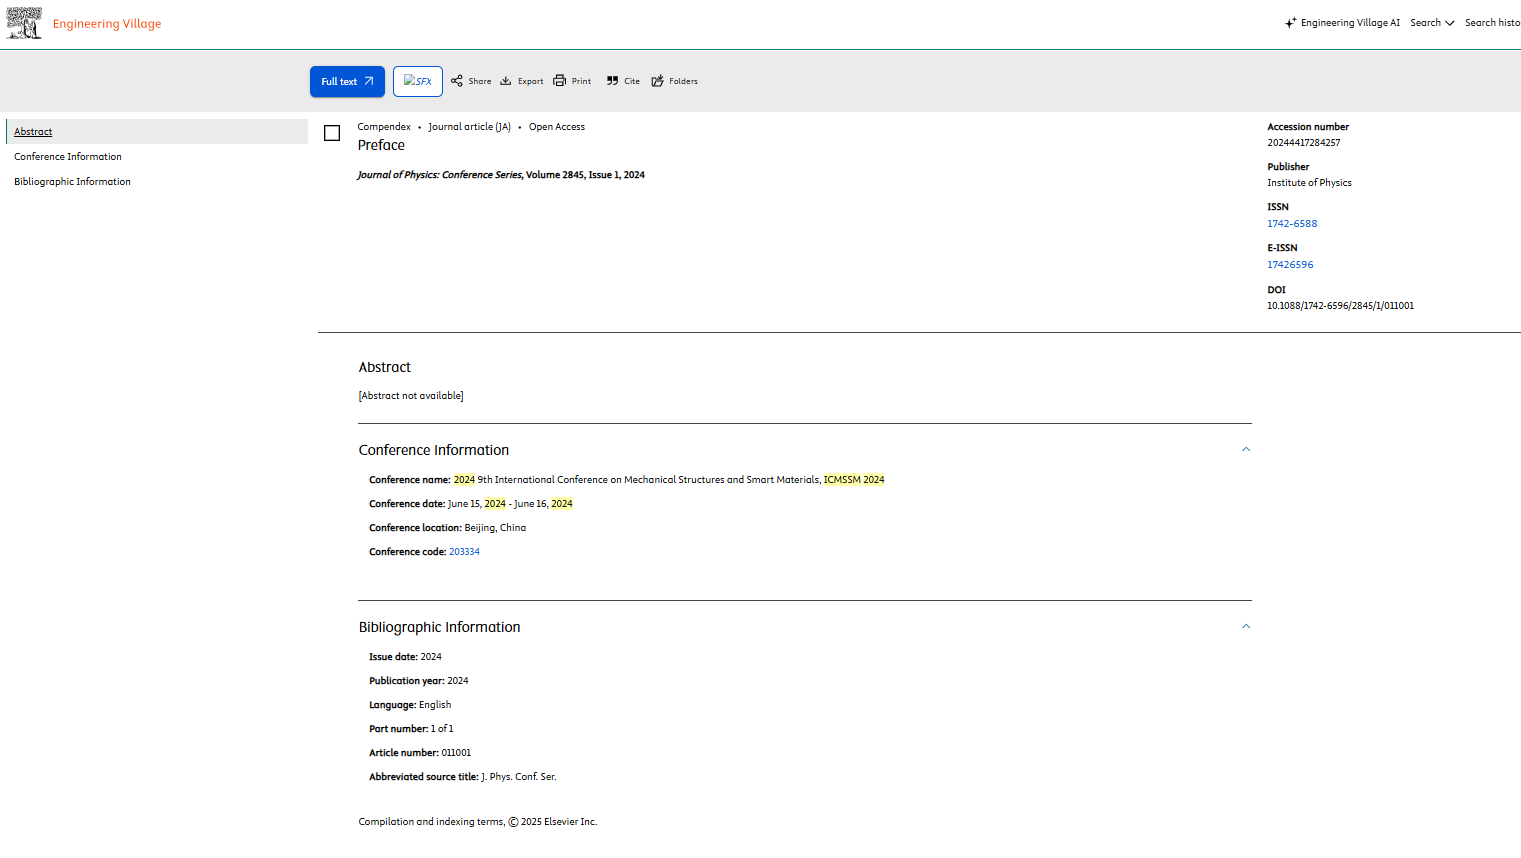This screenshot has height=858, width=1521.
Task: Open conference code 203334 link
Action: coord(464,552)
